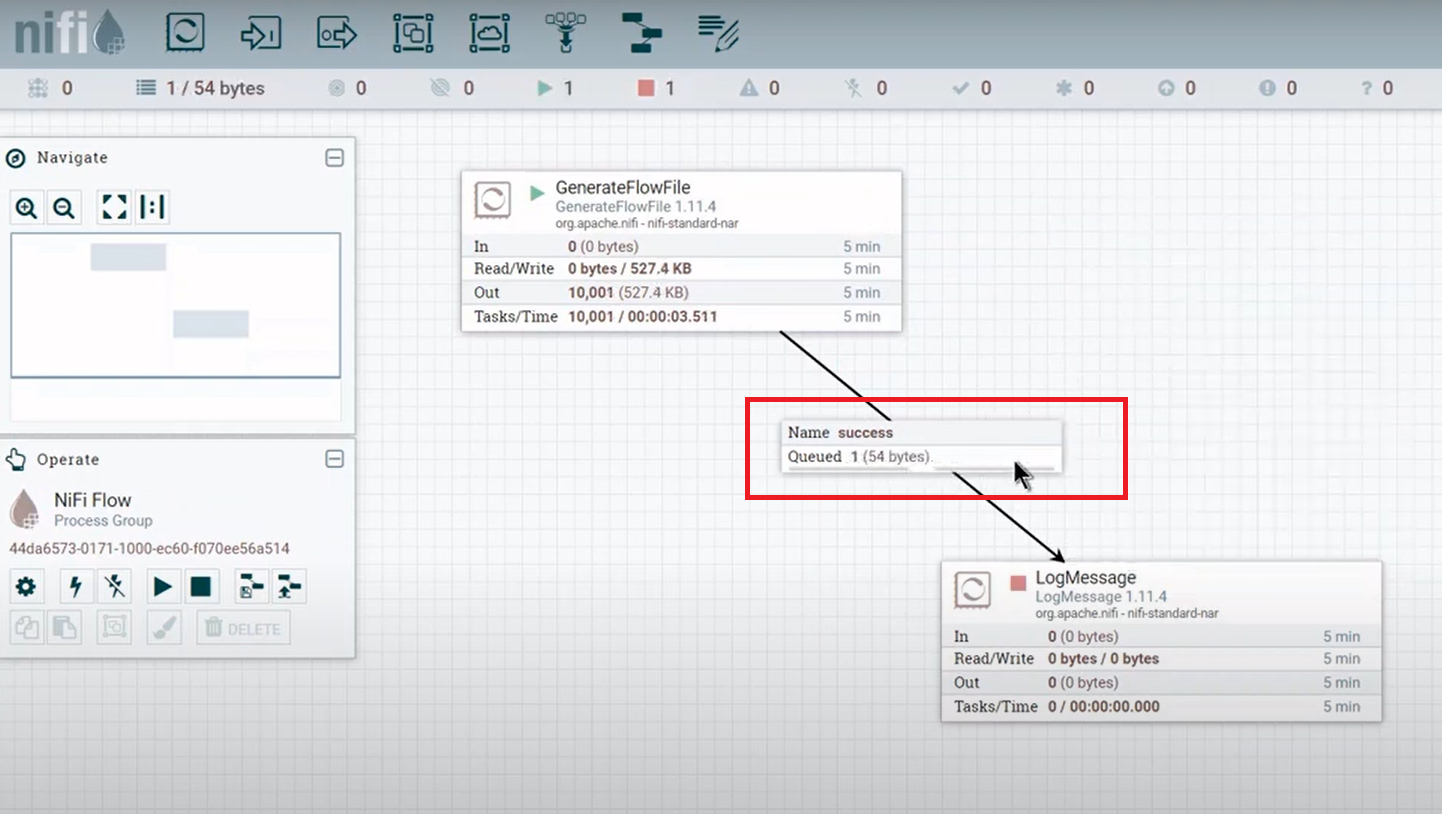Select the Input Port toolbar icon
Screen dimensions: 1442x814
(x=261, y=34)
